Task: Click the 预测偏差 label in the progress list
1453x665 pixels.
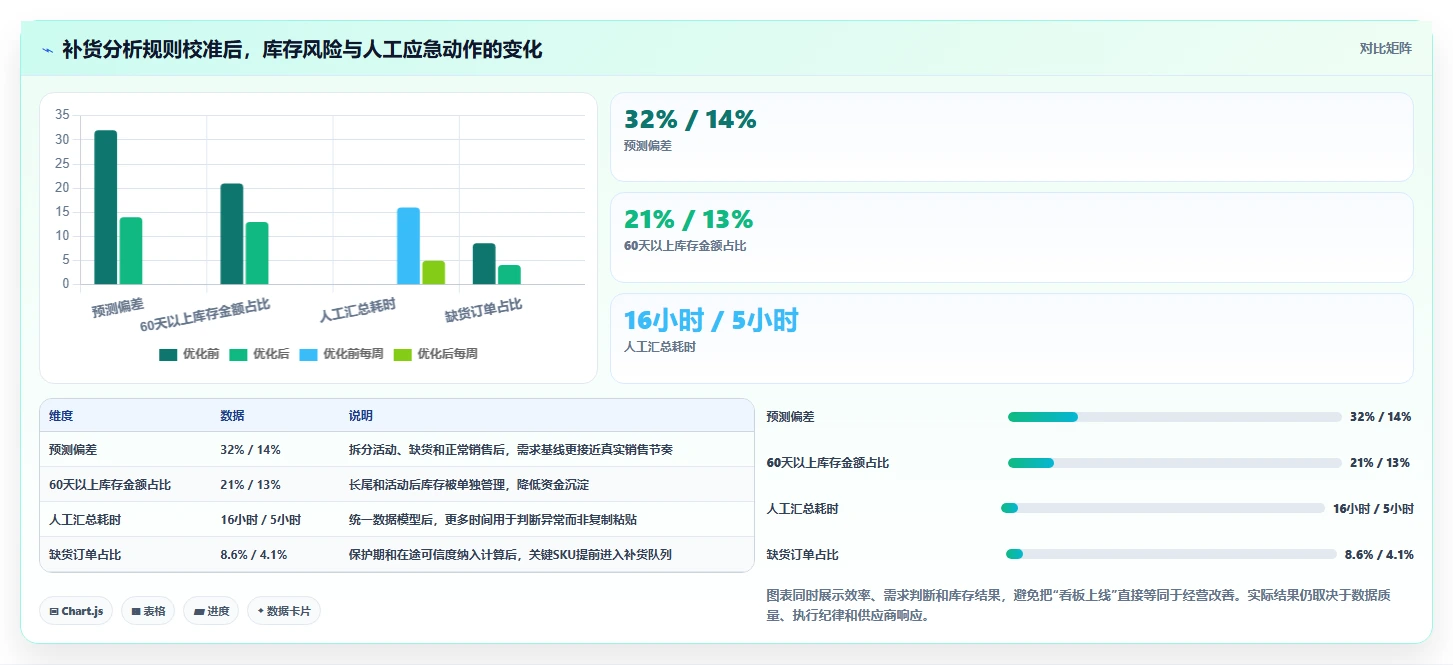Action: (x=790, y=417)
